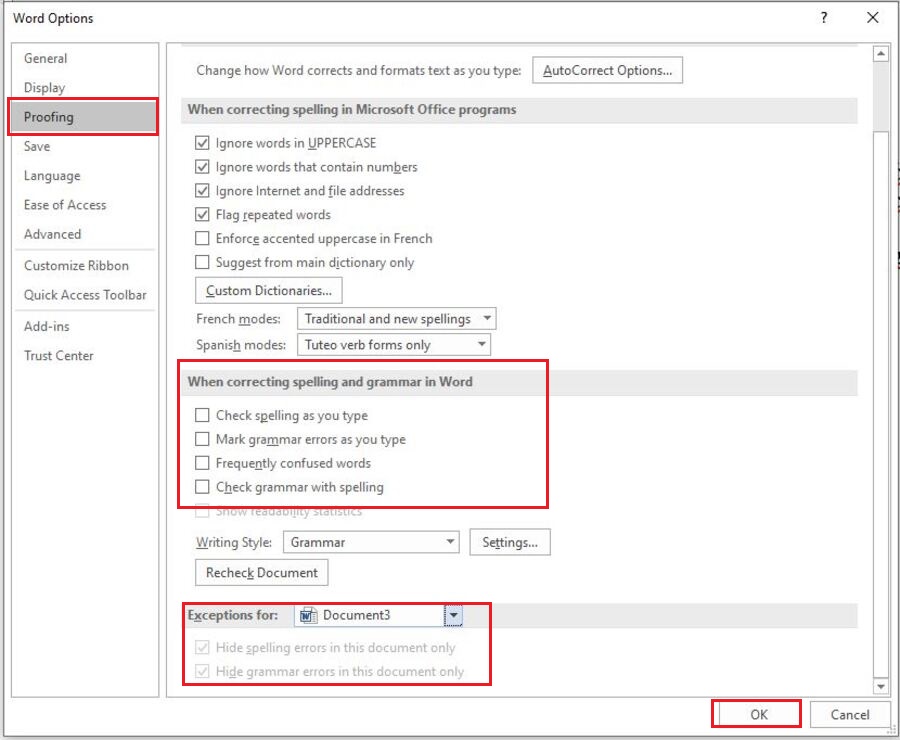Click the Cancel button
Screen dimensions: 900x740
(850, 715)
